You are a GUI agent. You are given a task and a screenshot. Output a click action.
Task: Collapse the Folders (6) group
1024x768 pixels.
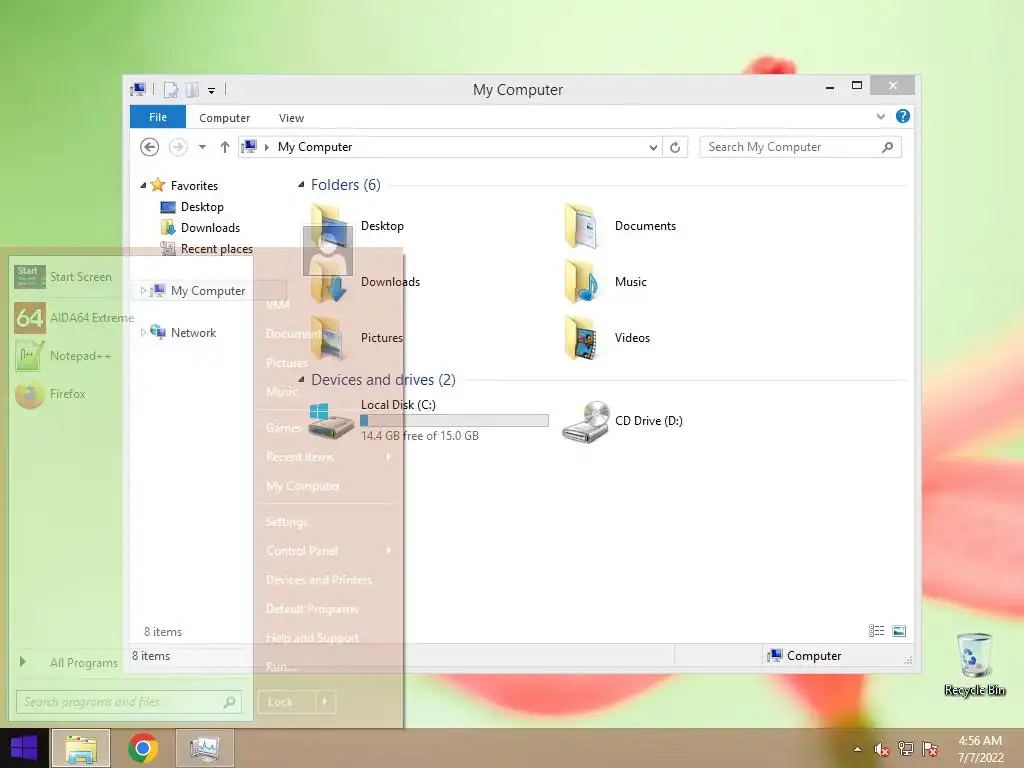coord(301,185)
